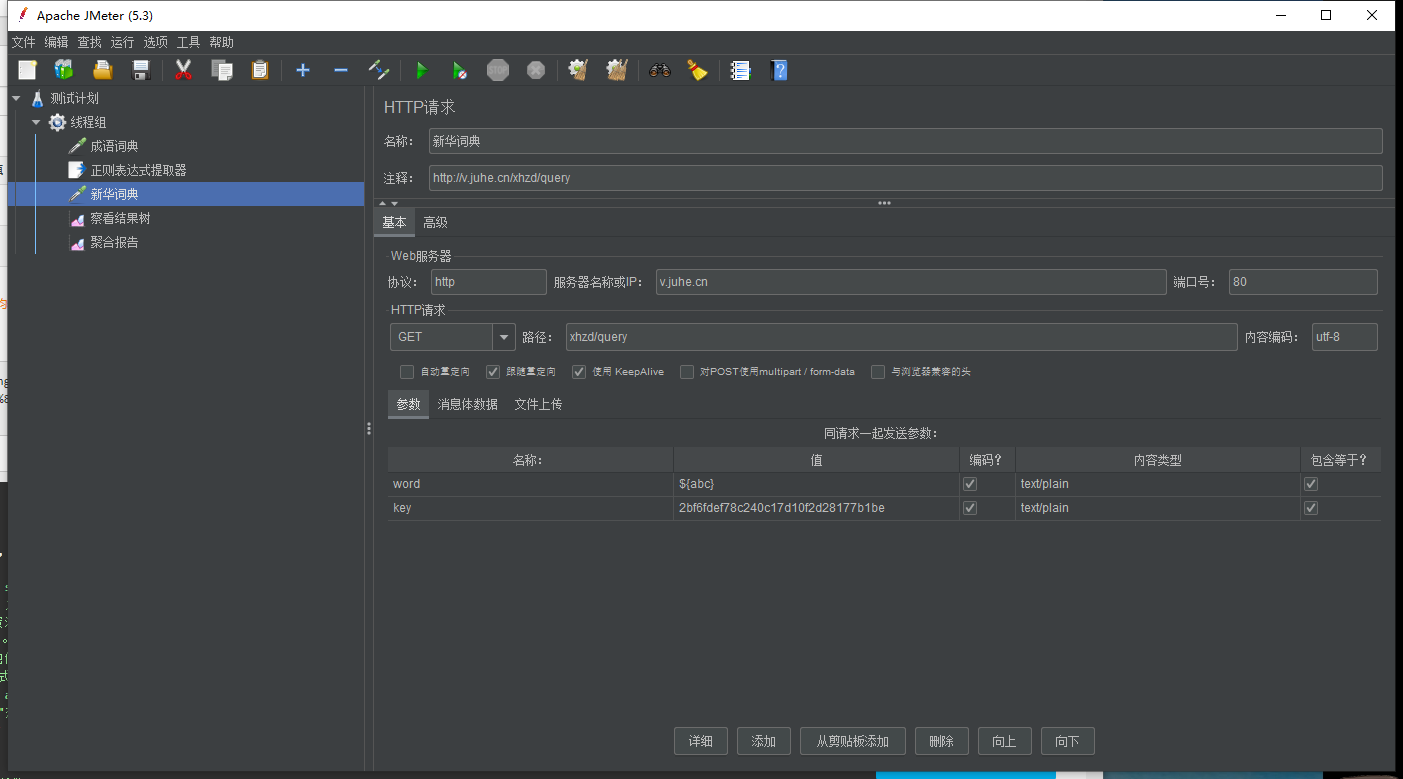Enable multipart / form-data for POST
Screen dimensions: 1403x779
[687, 372]
